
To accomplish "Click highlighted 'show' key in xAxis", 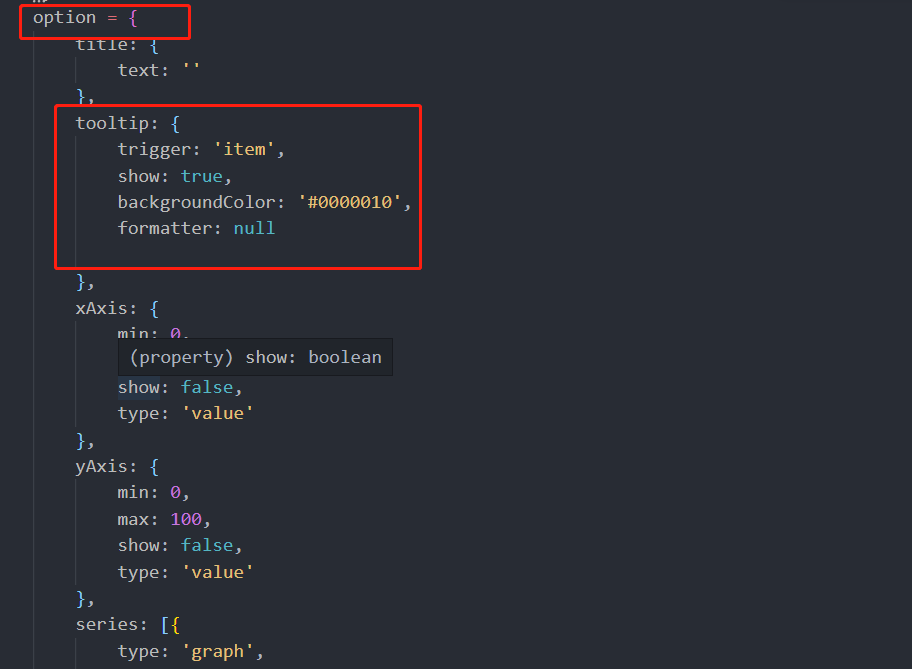I will click(x=138, y=387).
